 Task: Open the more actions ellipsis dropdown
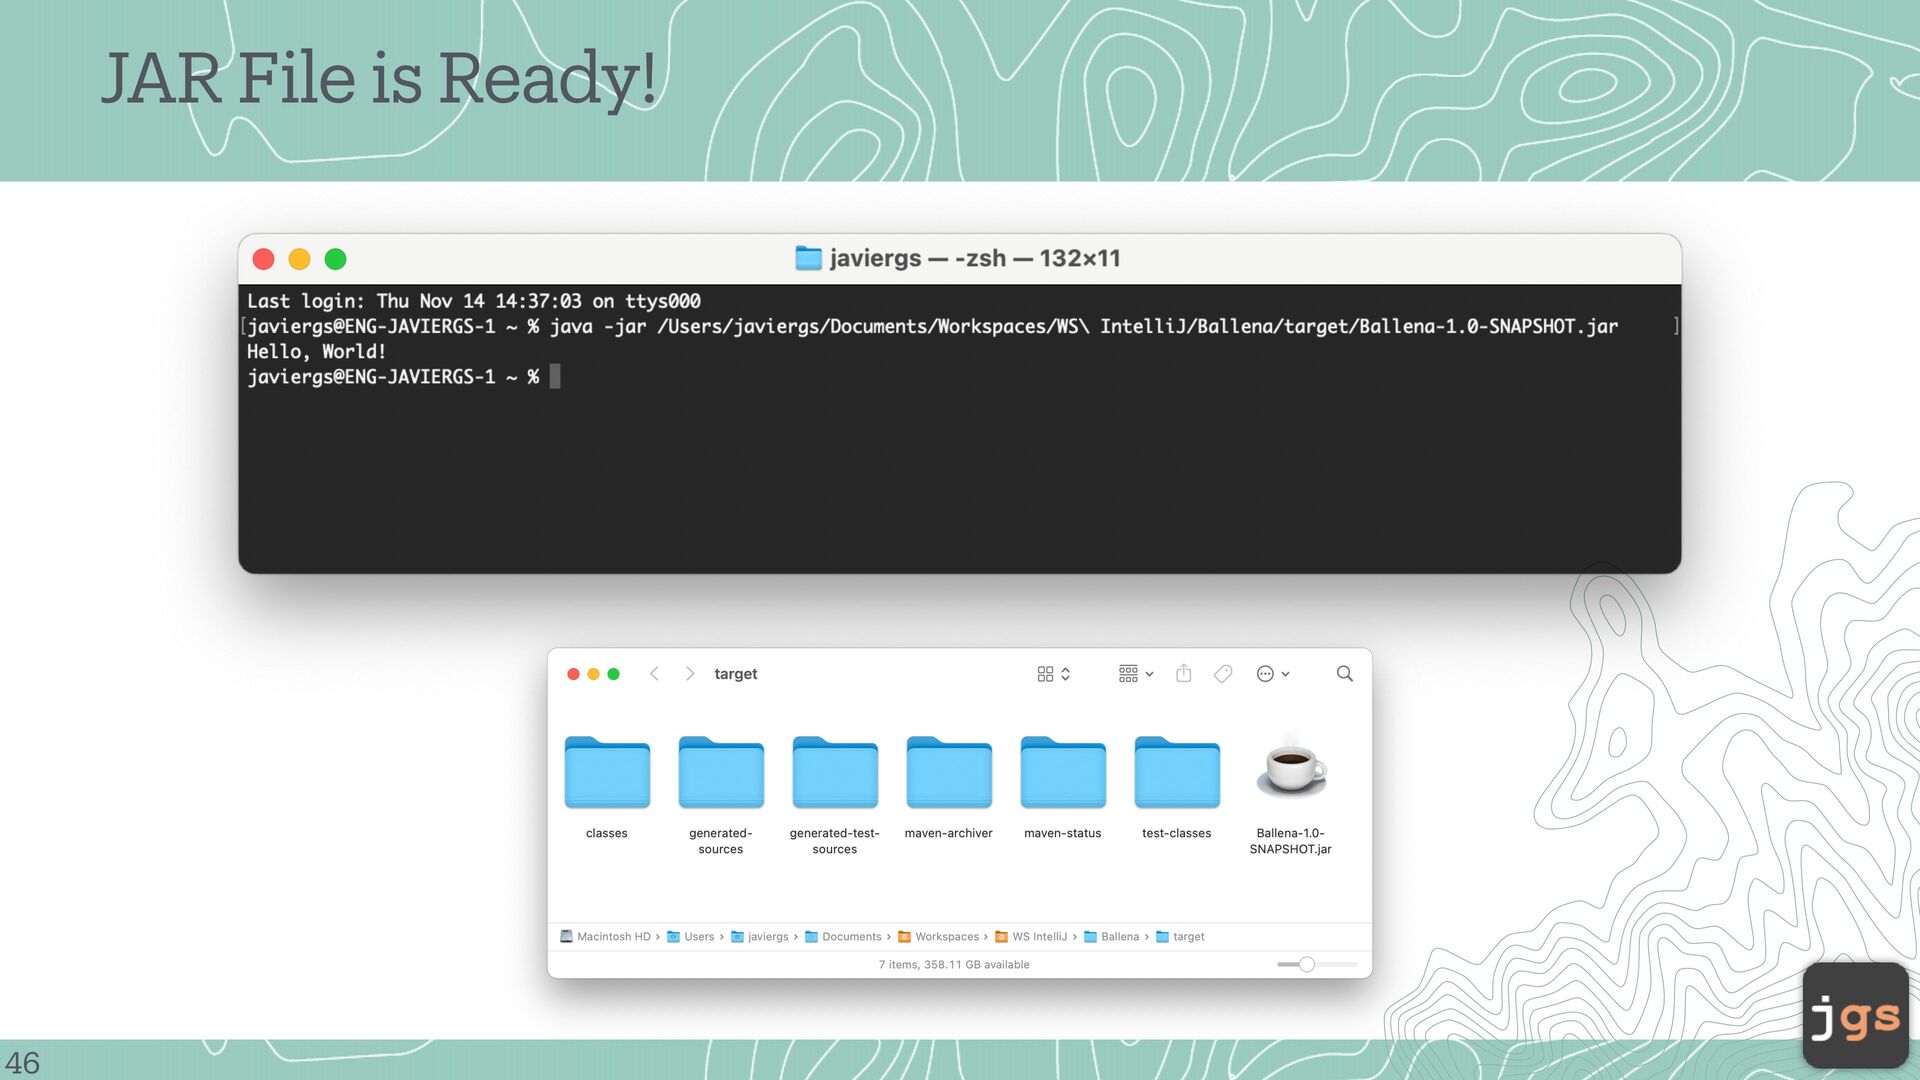click(x=1272, y=674)
